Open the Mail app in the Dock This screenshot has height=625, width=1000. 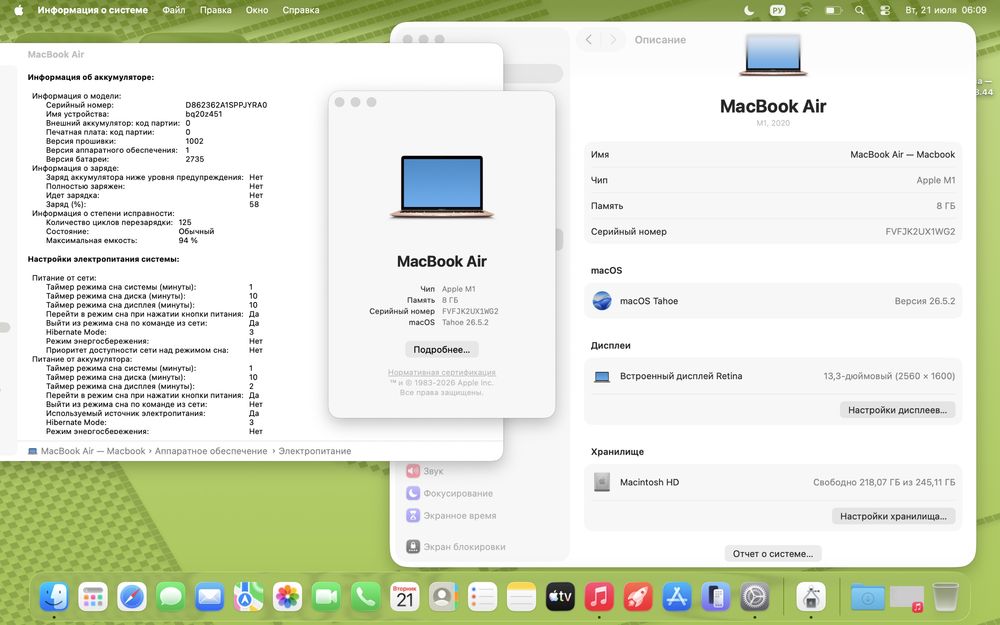[210, 598]
